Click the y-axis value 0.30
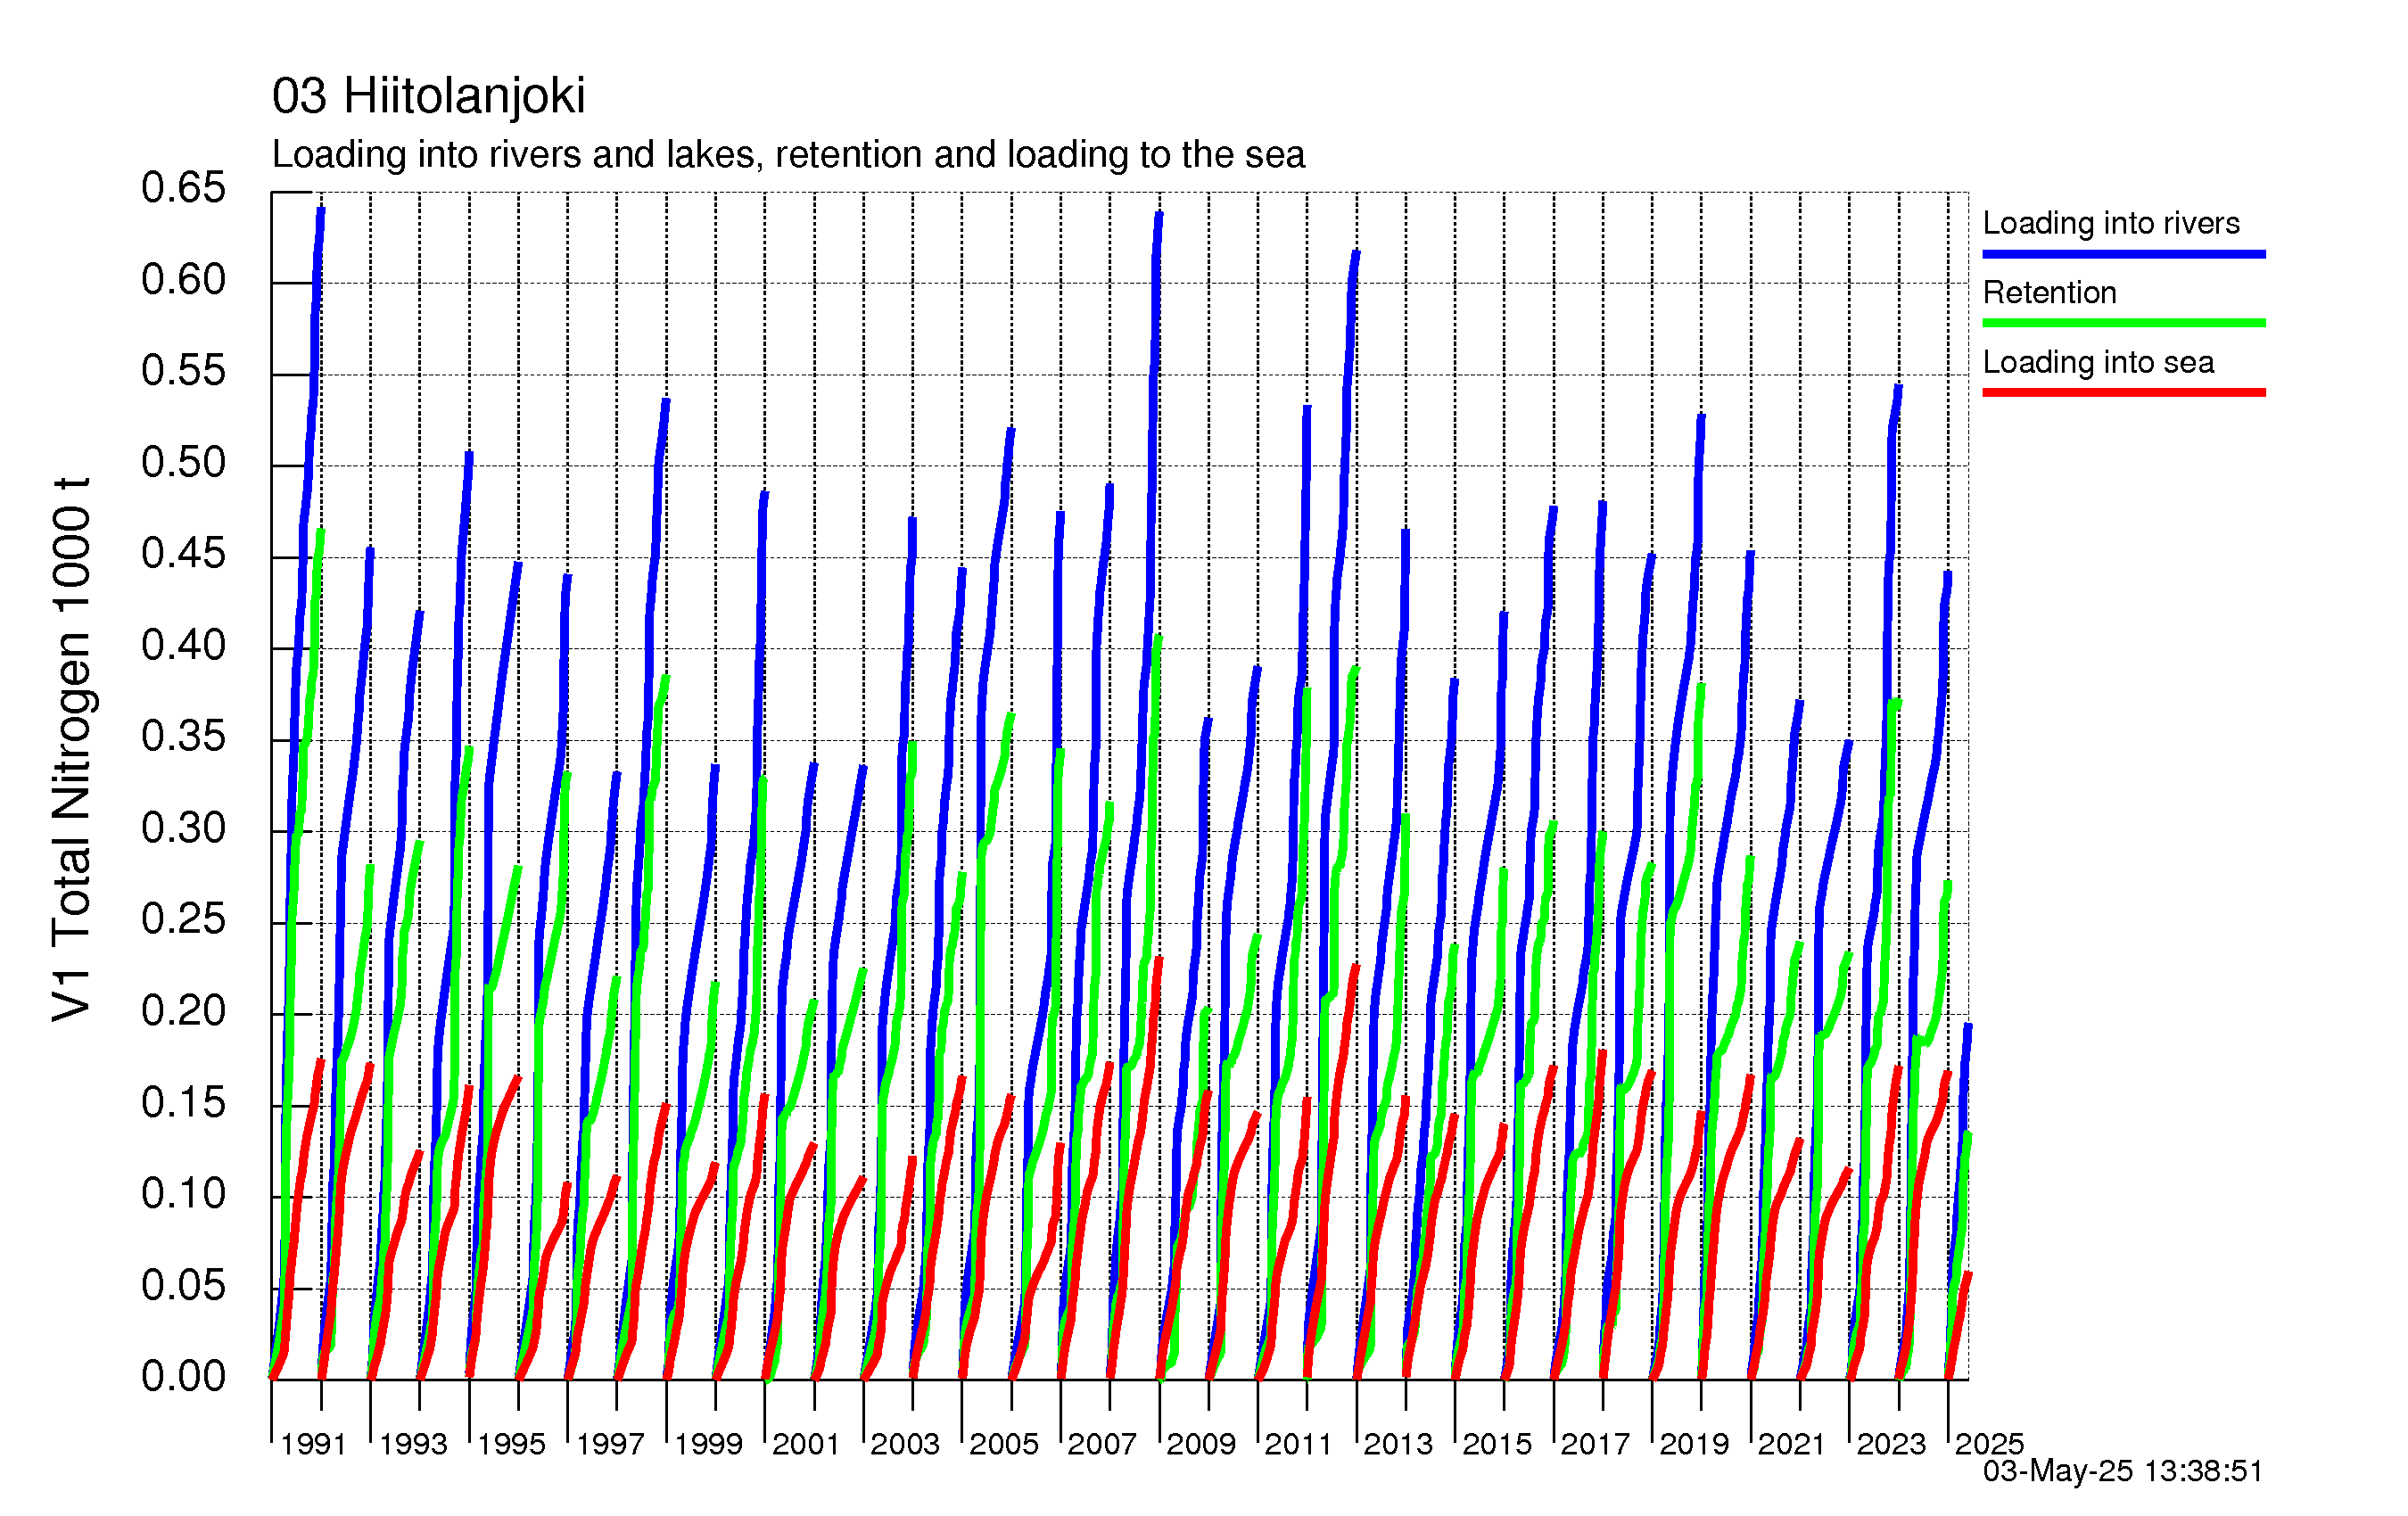Viewport: 2408px width, 1516px height. [x=183, y=828]
